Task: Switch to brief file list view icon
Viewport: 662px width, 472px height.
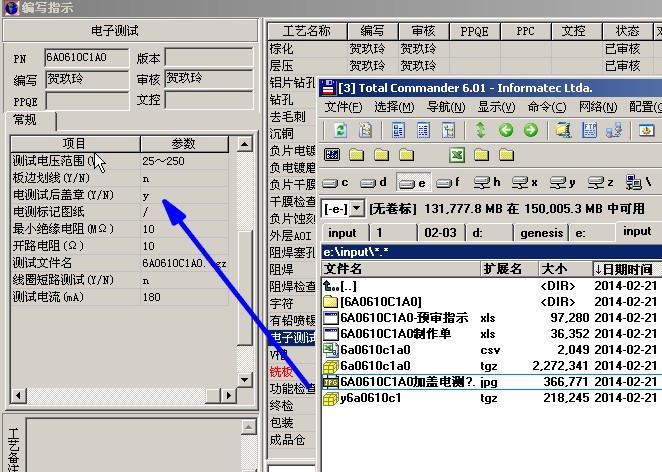Action: click(x=398, y=130)
